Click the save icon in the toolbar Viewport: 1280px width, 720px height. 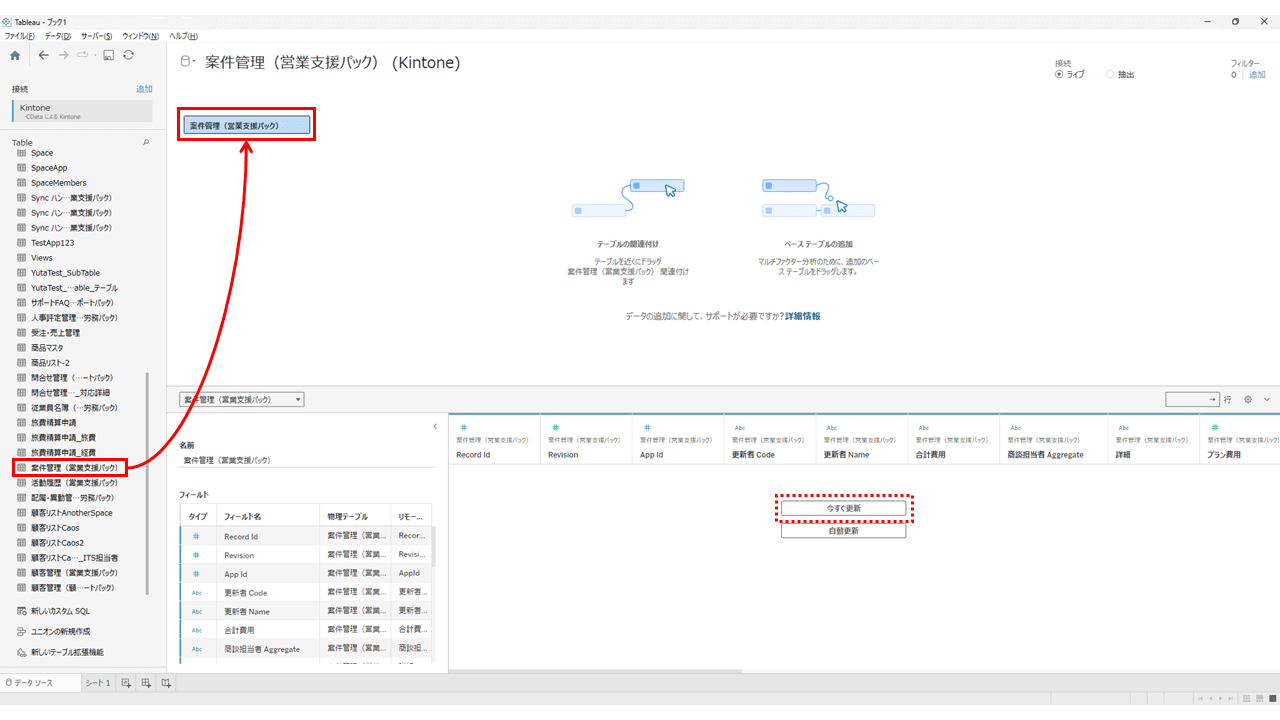pos(109,55)
